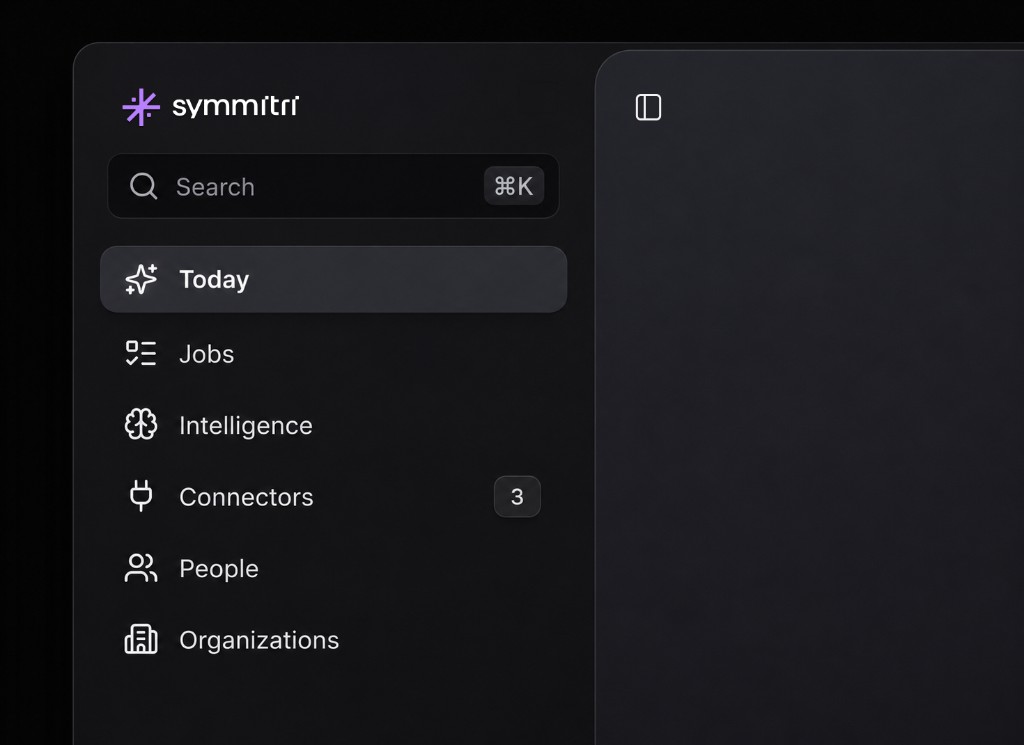Open the Today menu item
The width and height of the screenshot is (1024, 745).
(x=333, y=279)
